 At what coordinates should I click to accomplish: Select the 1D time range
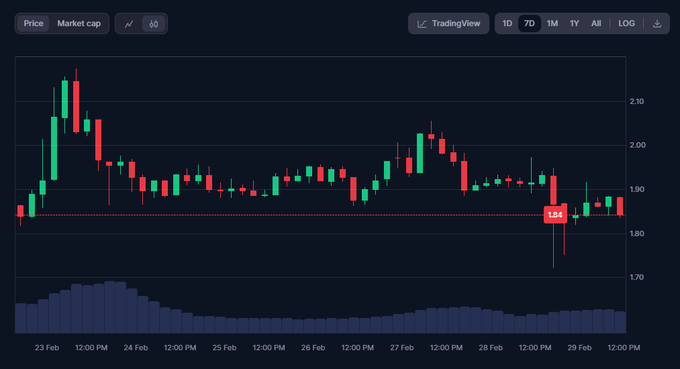[507, 23]
